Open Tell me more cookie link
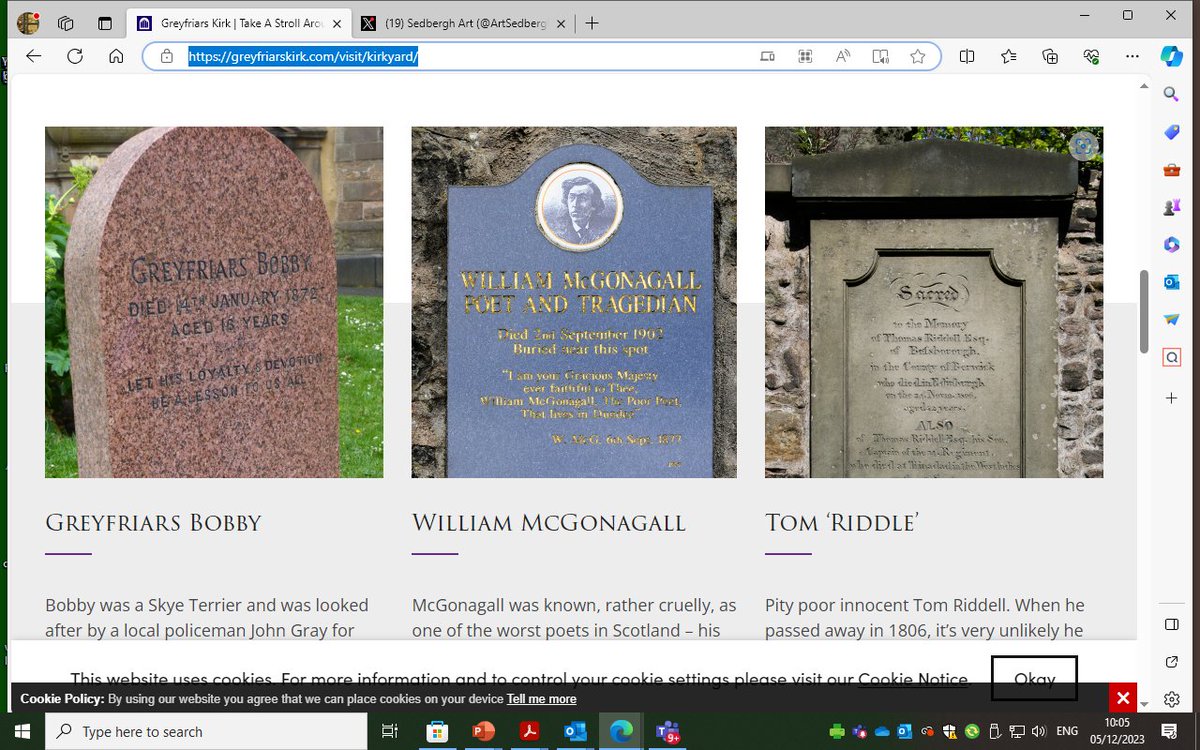The width and height of the screenshot is (1200, 750). 541,699
